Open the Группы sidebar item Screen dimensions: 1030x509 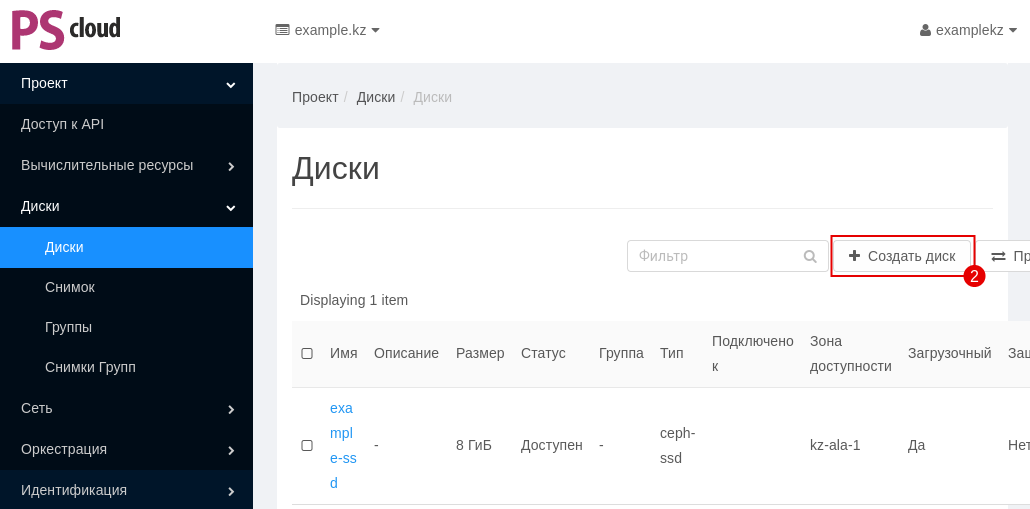[x=126, y=327]
